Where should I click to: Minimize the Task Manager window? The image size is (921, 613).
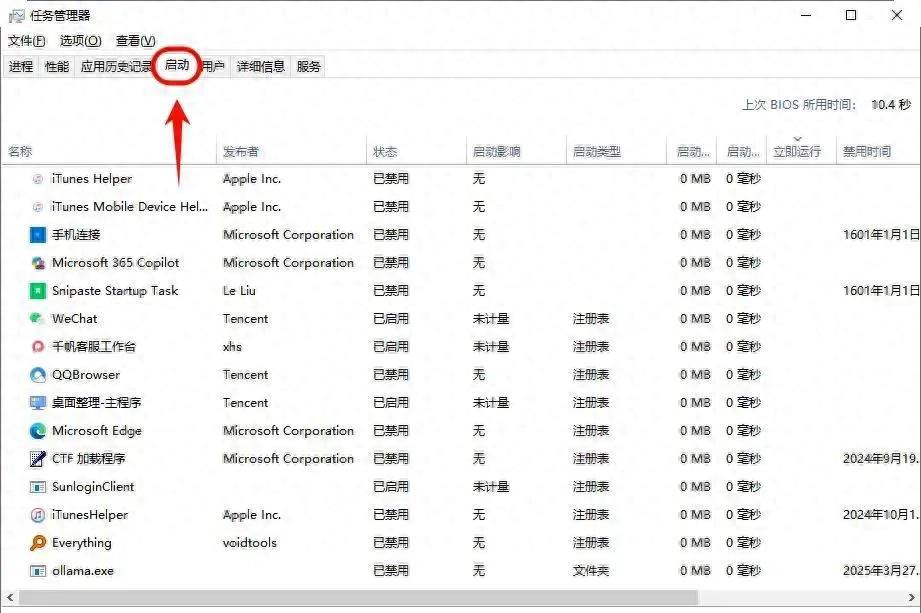[806, 15]
